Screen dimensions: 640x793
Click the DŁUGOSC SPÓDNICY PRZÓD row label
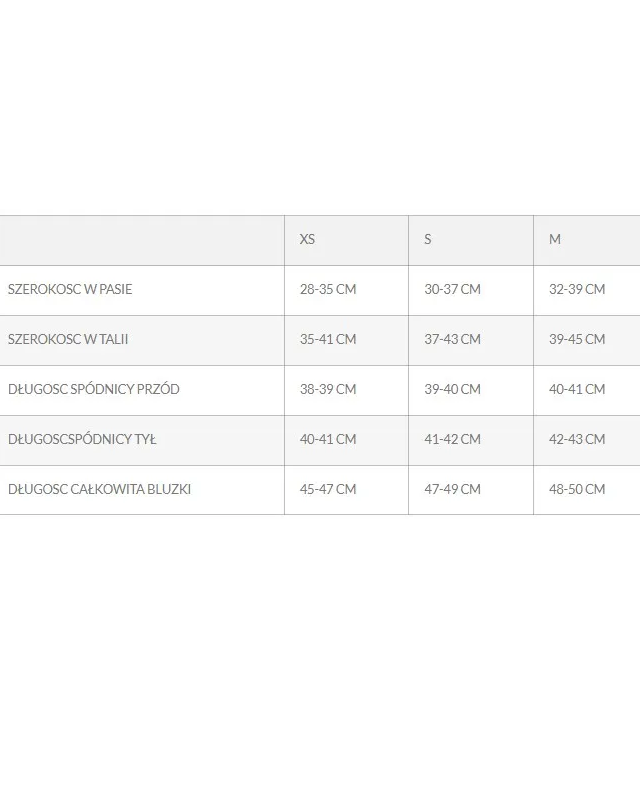point(94,389)
